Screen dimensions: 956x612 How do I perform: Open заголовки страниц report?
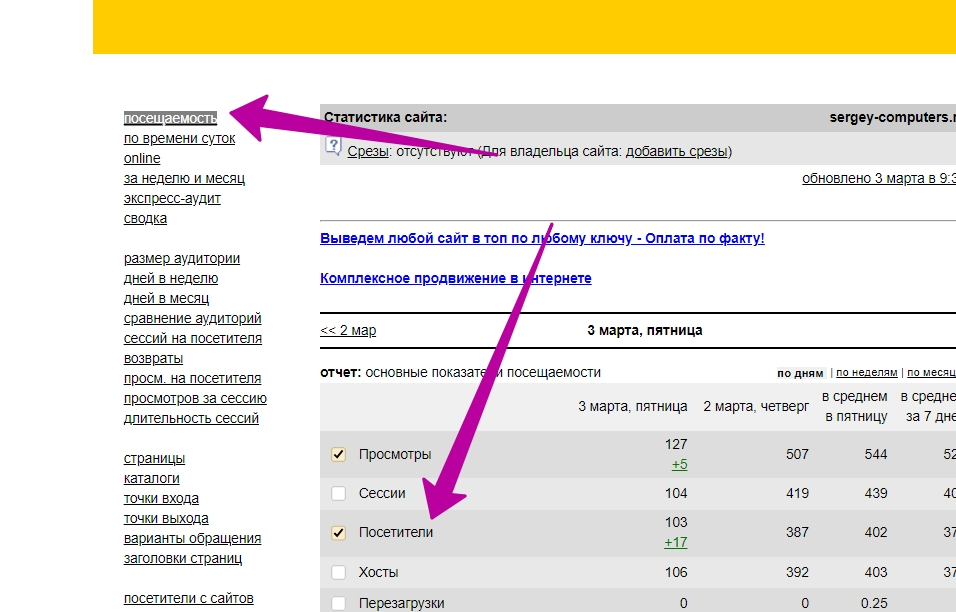coord(183,558)
